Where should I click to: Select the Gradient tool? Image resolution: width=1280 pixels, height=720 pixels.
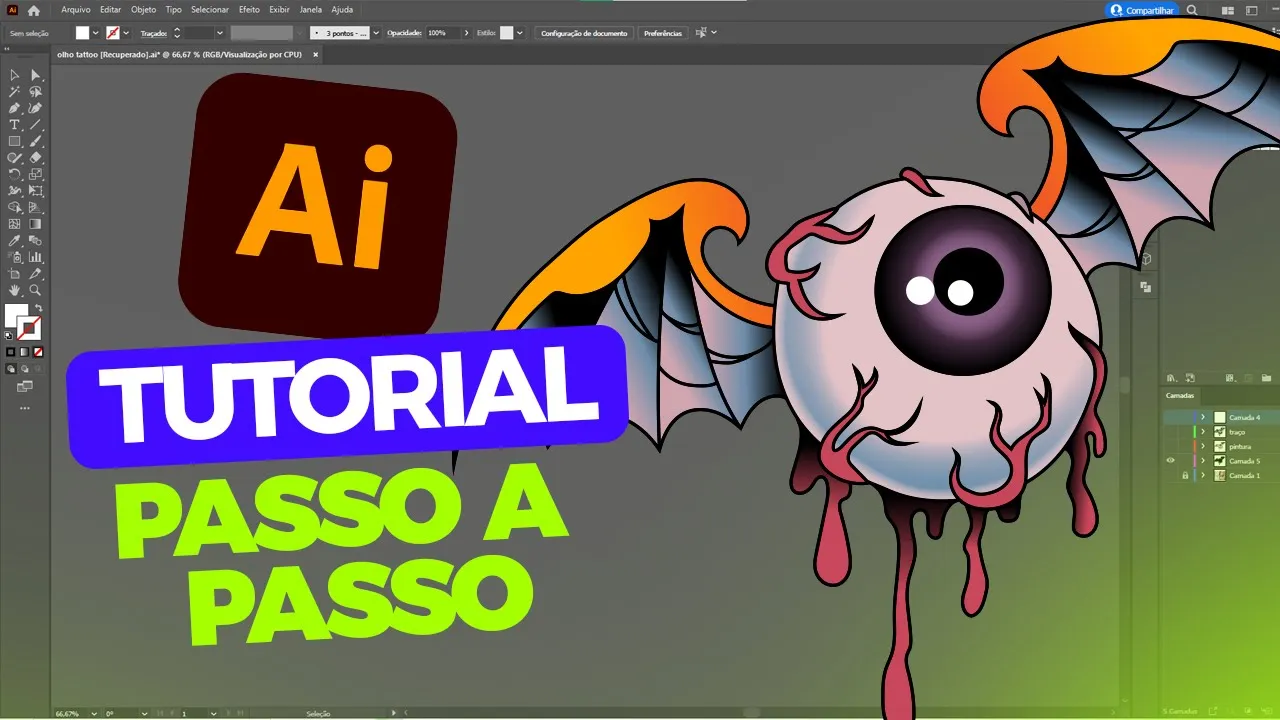[36, 224]
